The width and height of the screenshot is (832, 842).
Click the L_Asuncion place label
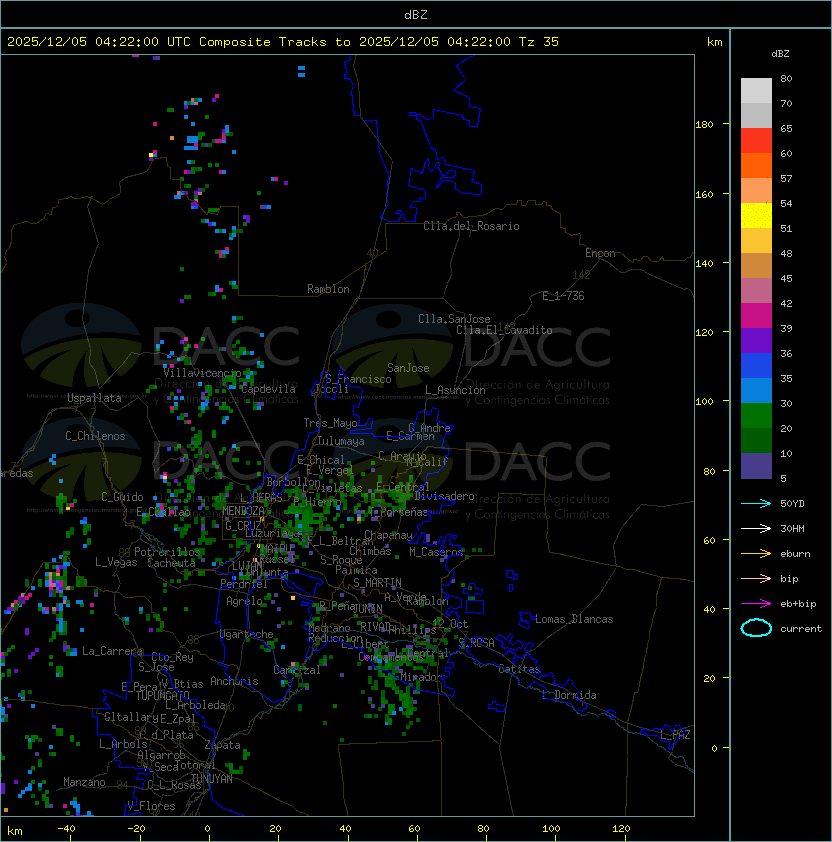pos(455,390)
